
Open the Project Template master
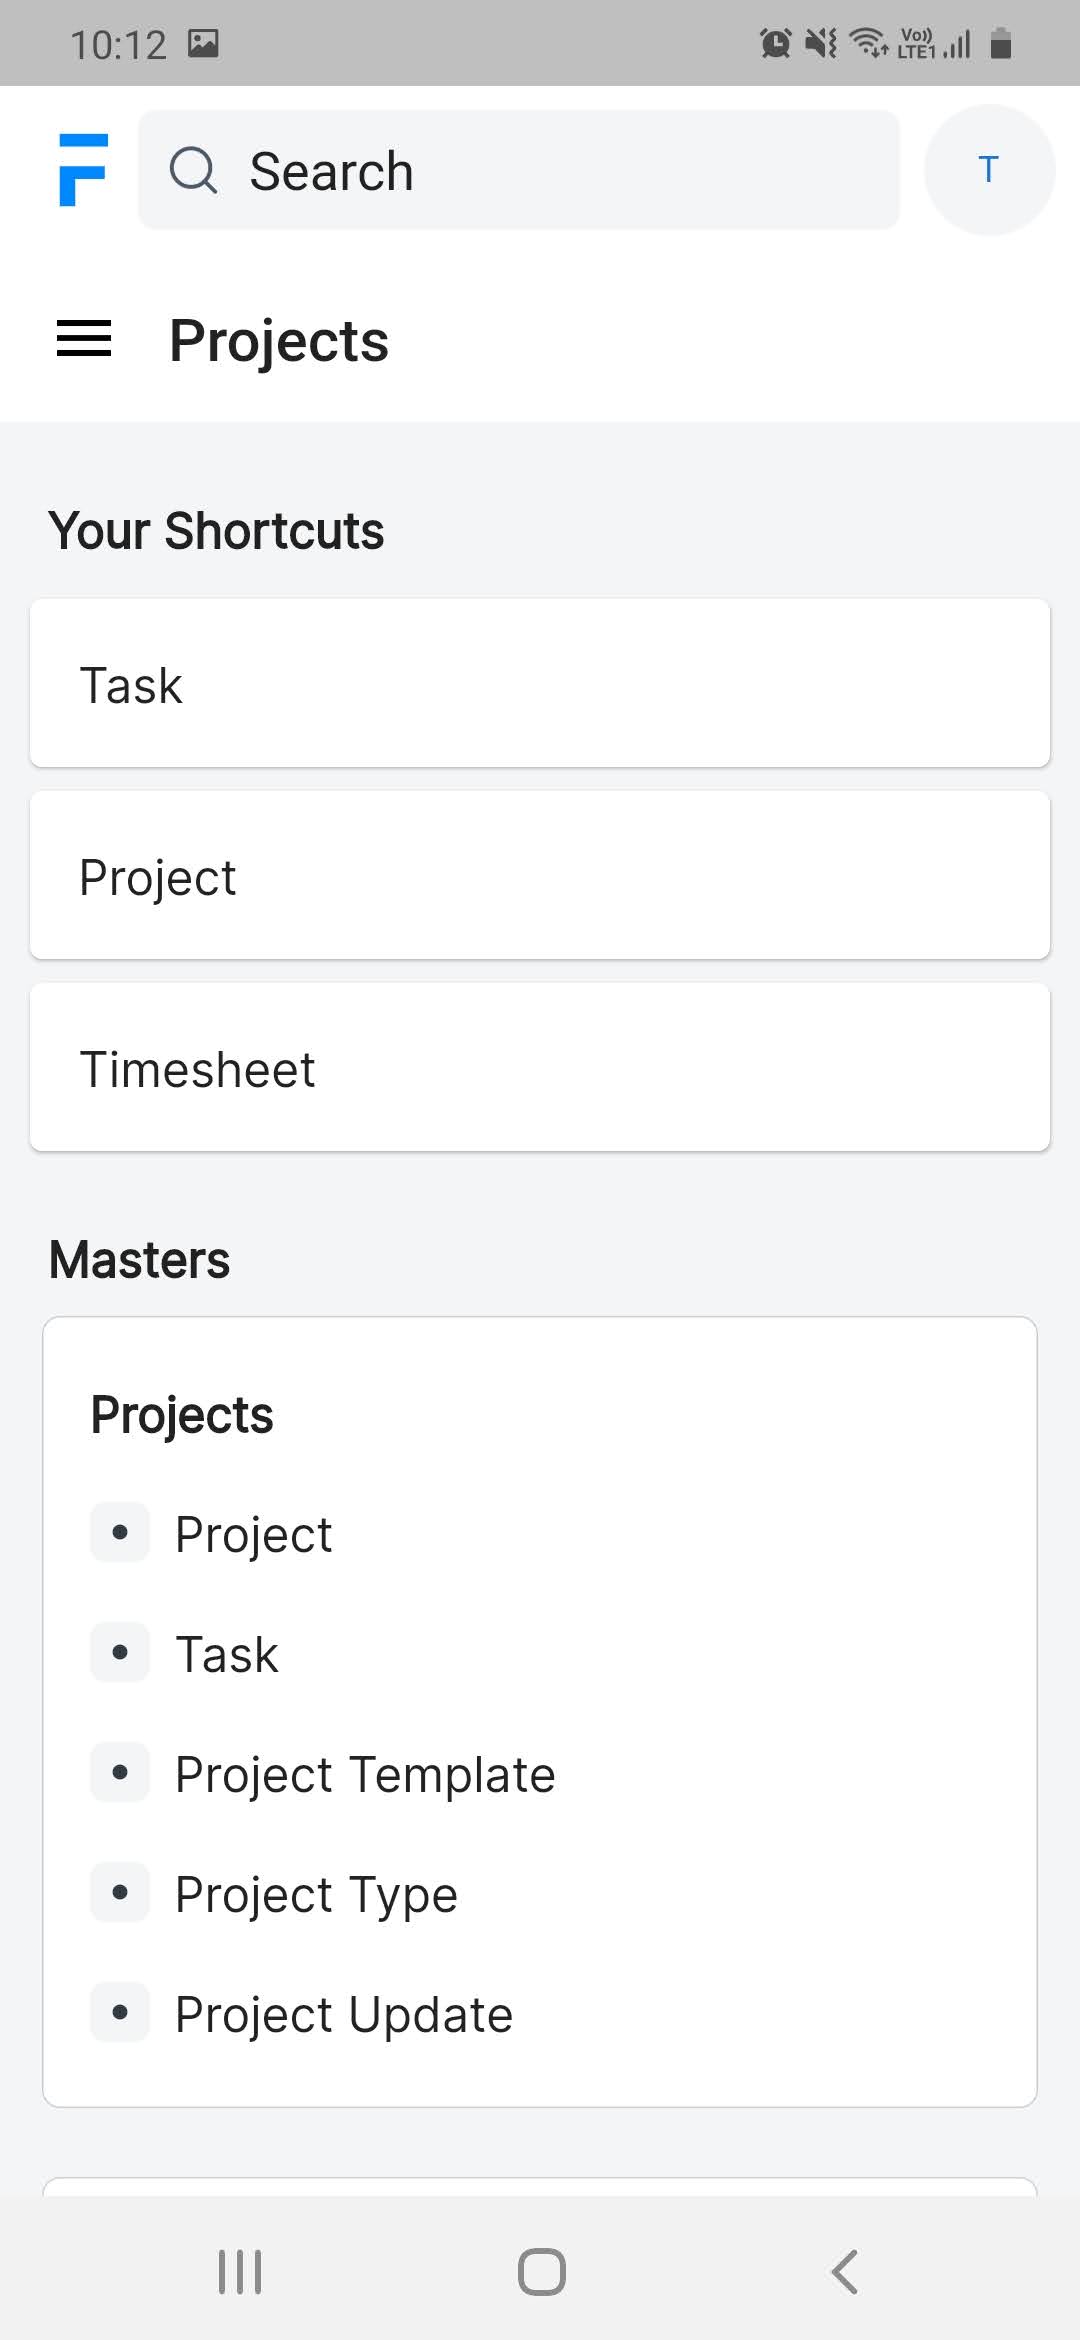pyautogui.click(x=364, y=1772)
